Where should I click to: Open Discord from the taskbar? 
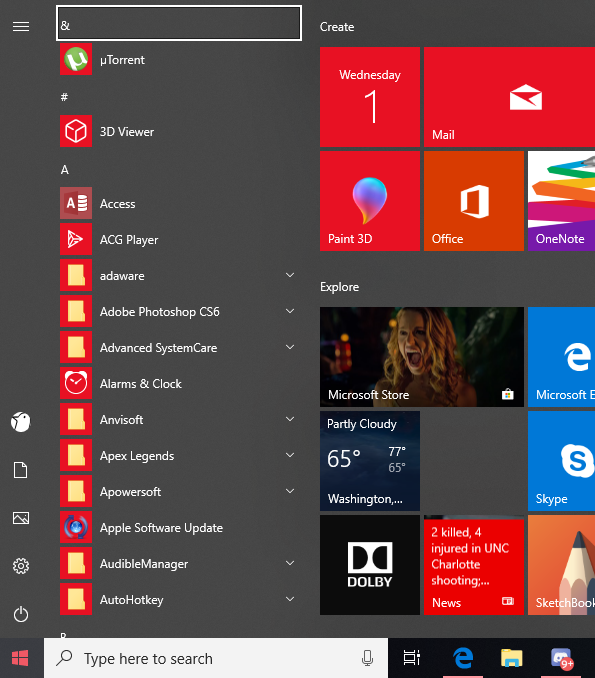[x=562, y=658]
